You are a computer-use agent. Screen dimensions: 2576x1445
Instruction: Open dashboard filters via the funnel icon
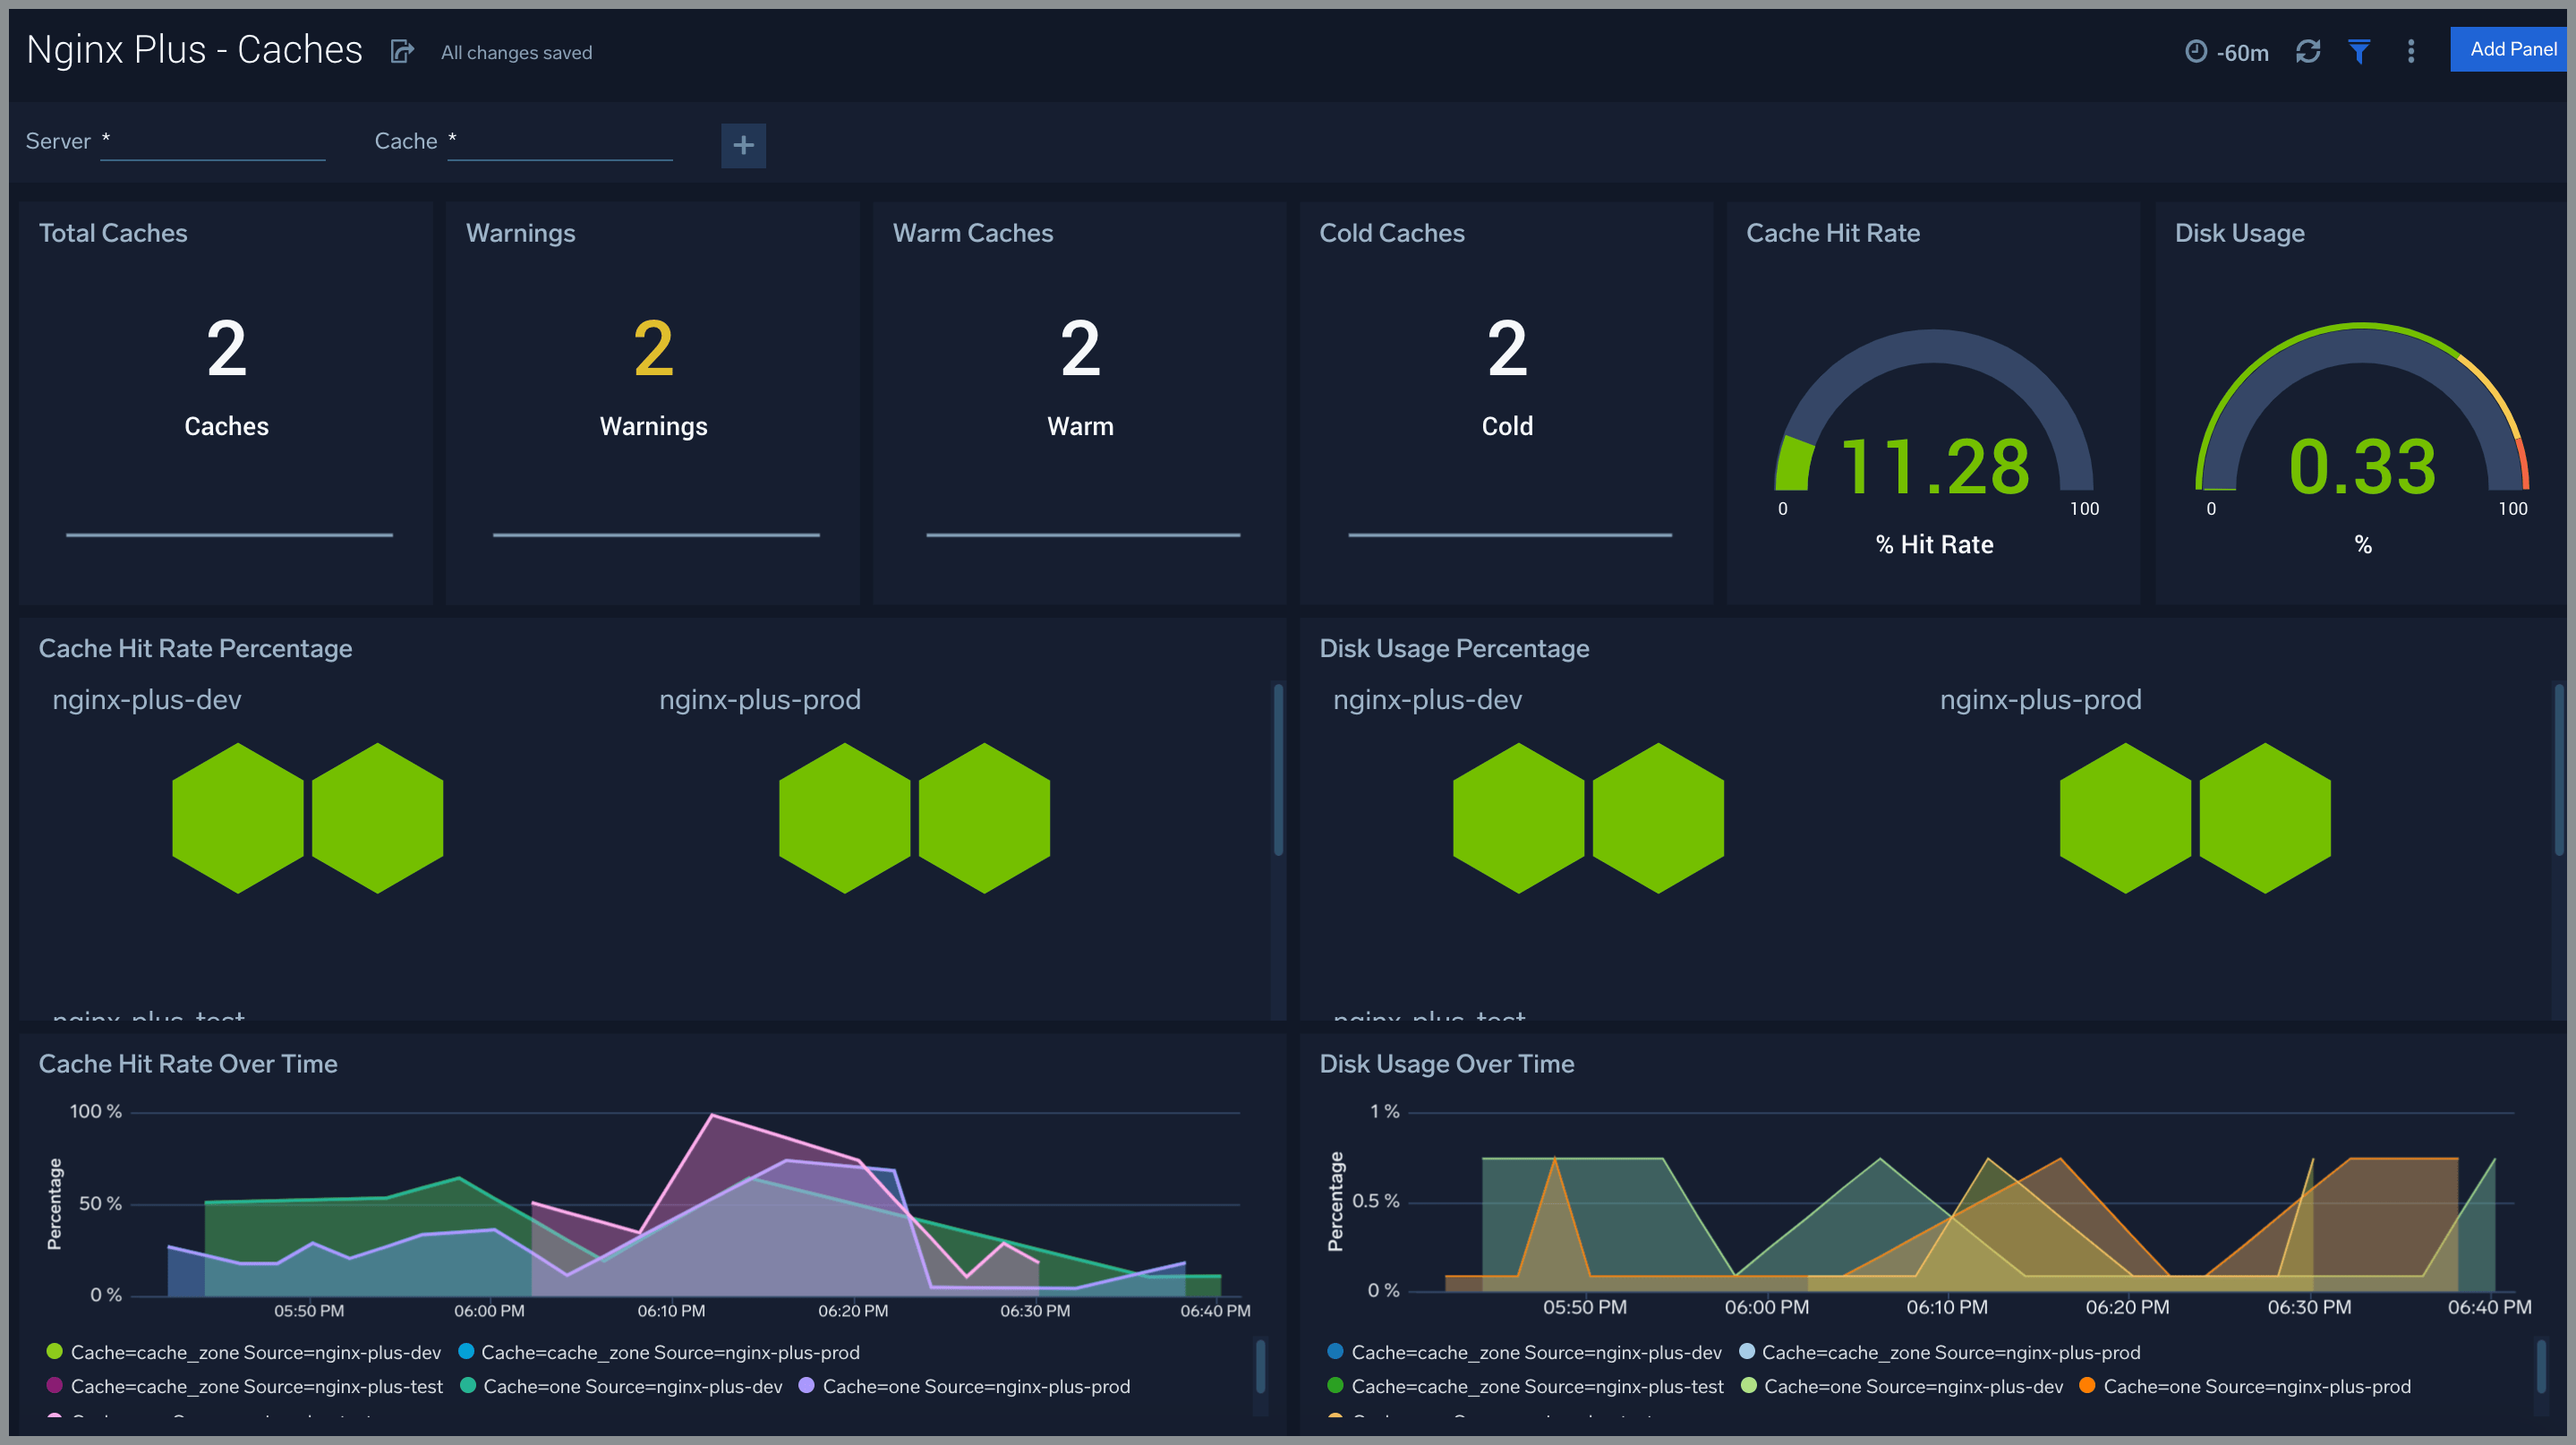tap(2360, 51)
